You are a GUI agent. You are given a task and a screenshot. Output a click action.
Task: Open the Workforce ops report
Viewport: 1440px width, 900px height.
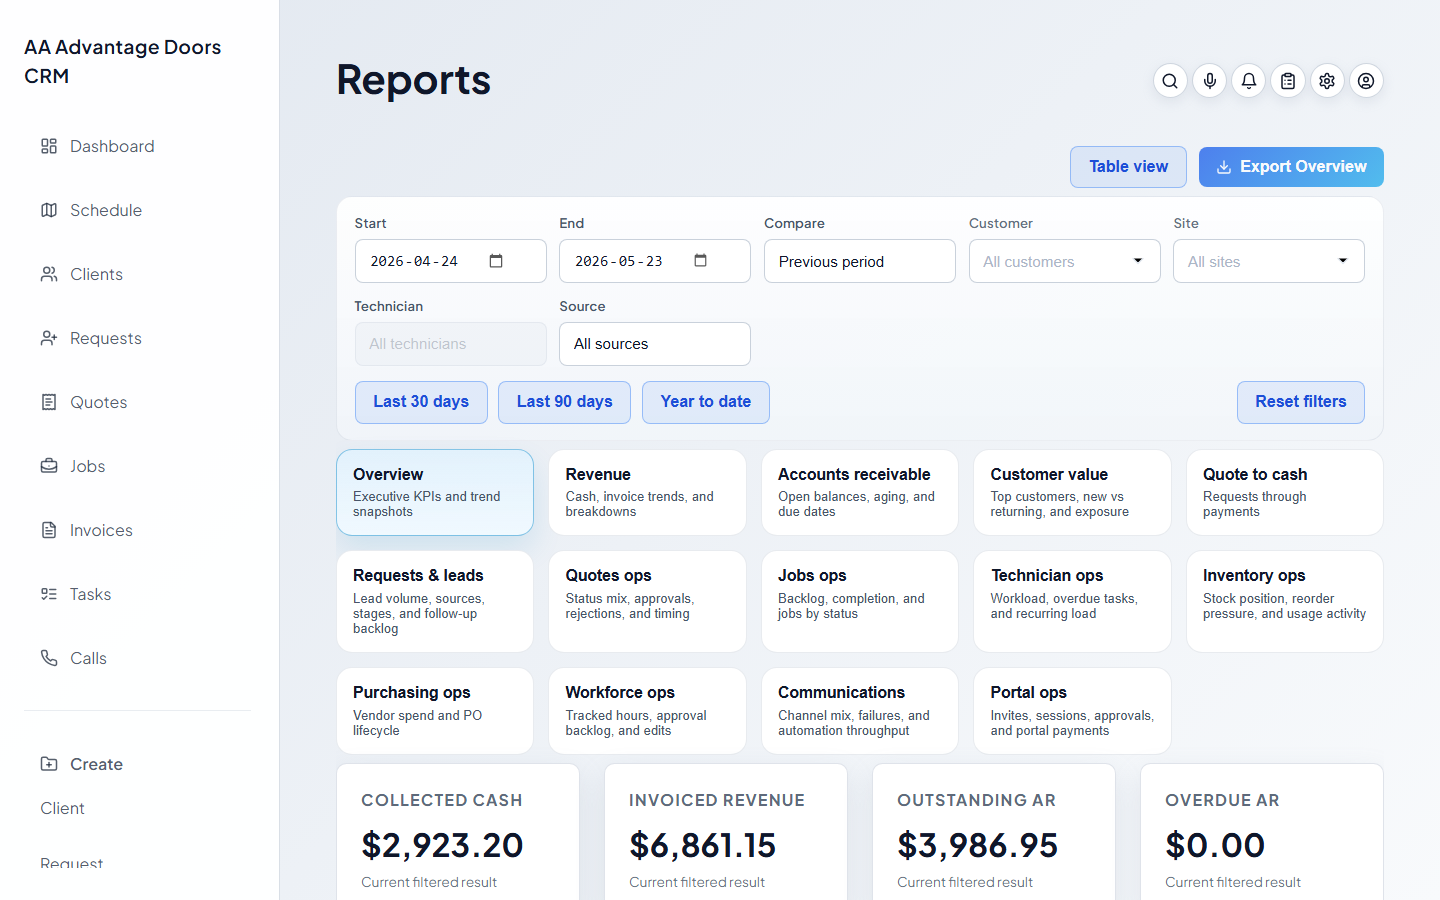[647, 711]
